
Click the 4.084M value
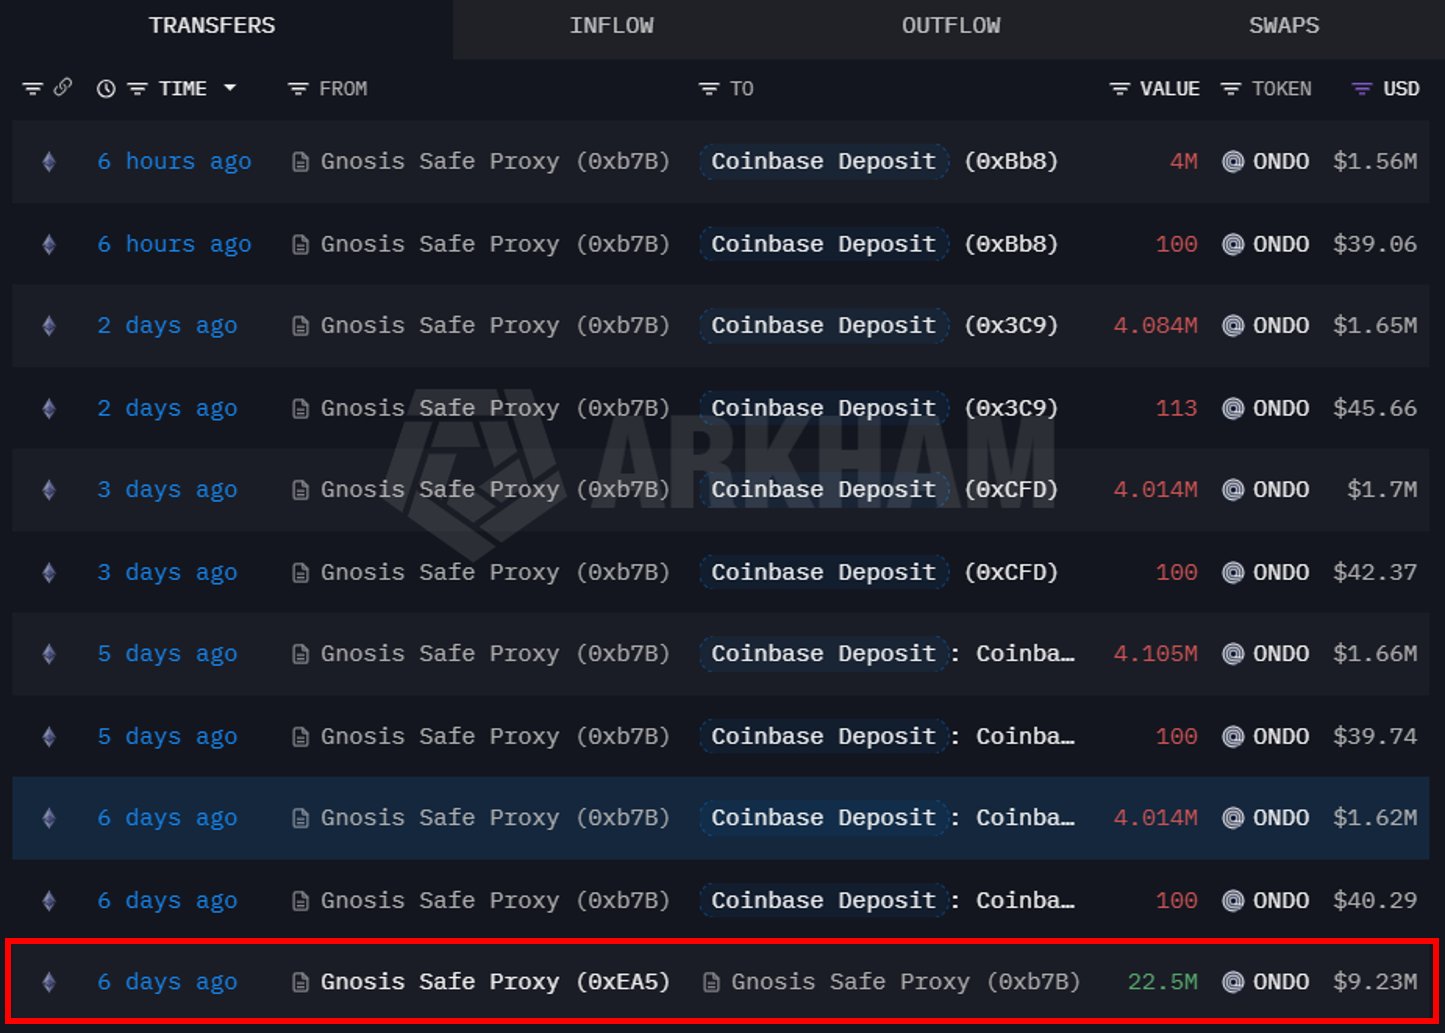pyautogui.click(x=1155, y=326)
